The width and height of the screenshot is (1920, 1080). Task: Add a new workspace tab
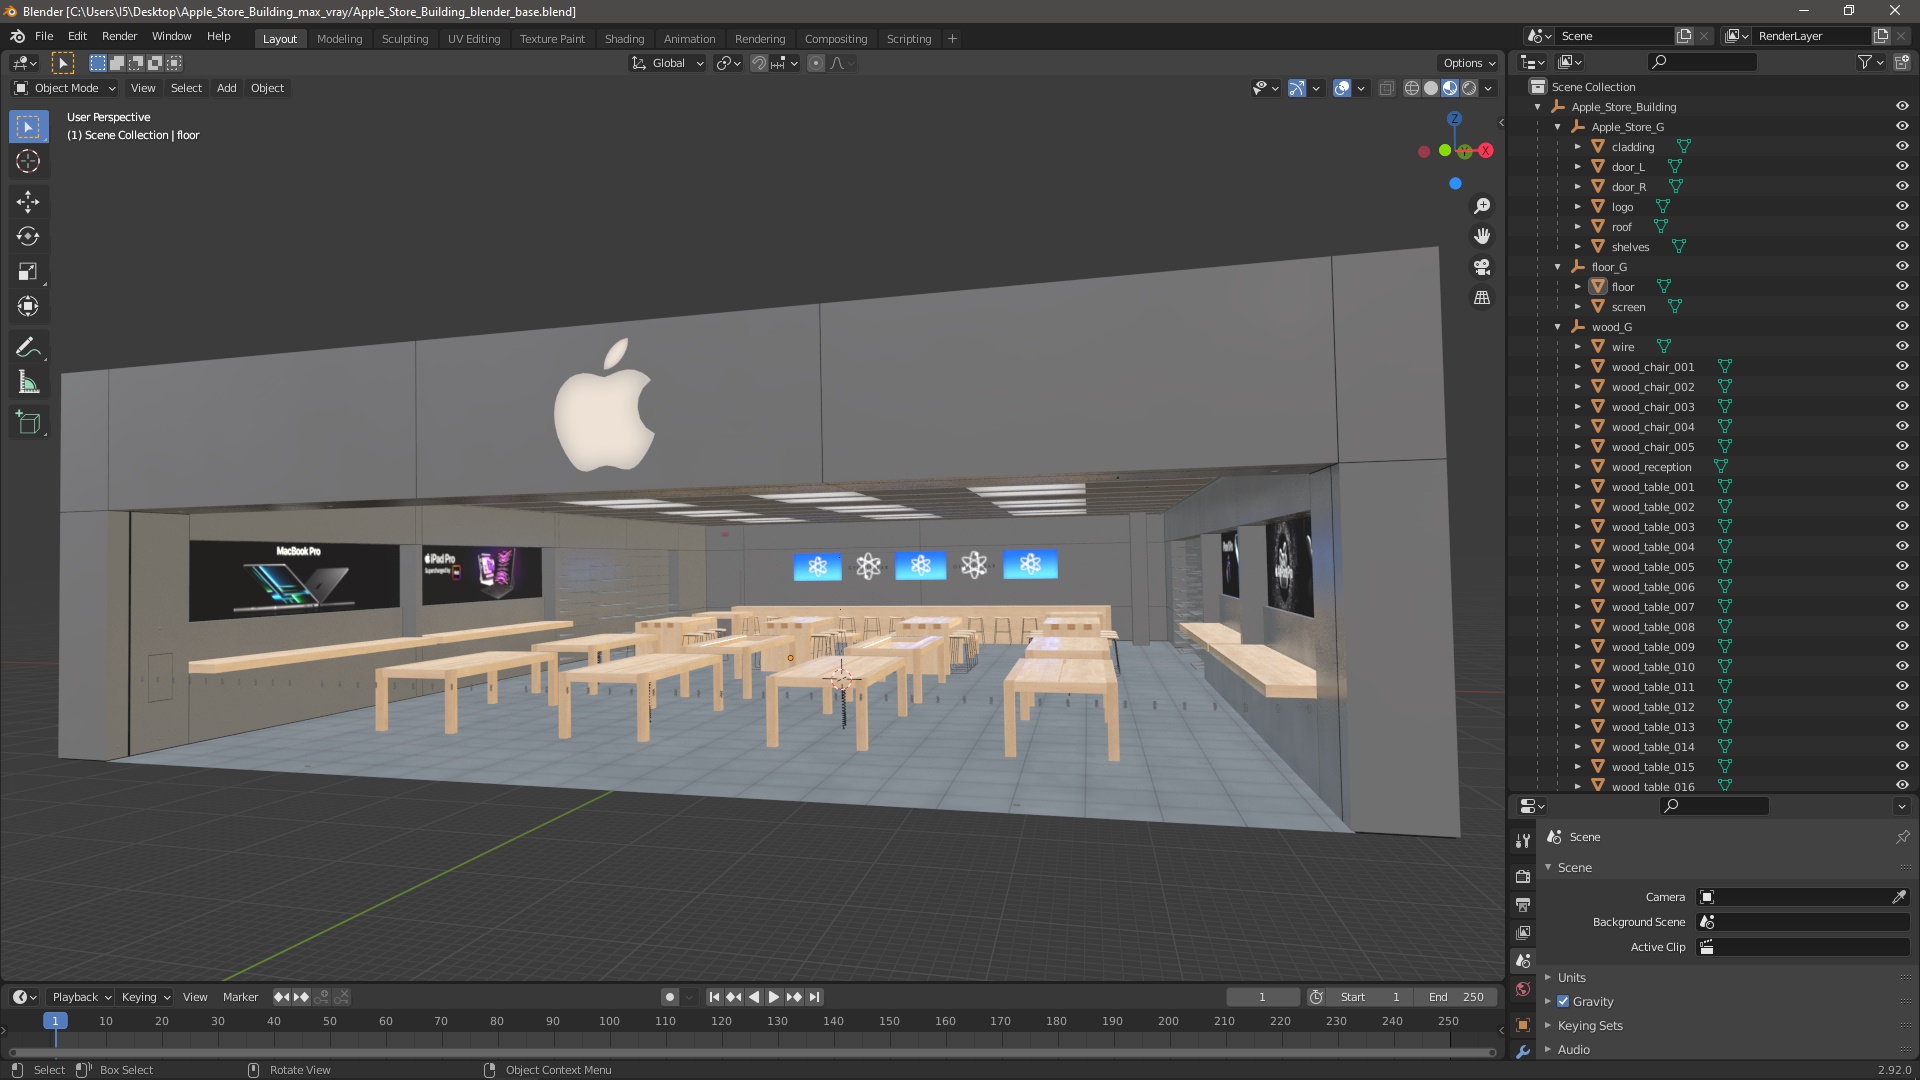(x=952, y=39)
